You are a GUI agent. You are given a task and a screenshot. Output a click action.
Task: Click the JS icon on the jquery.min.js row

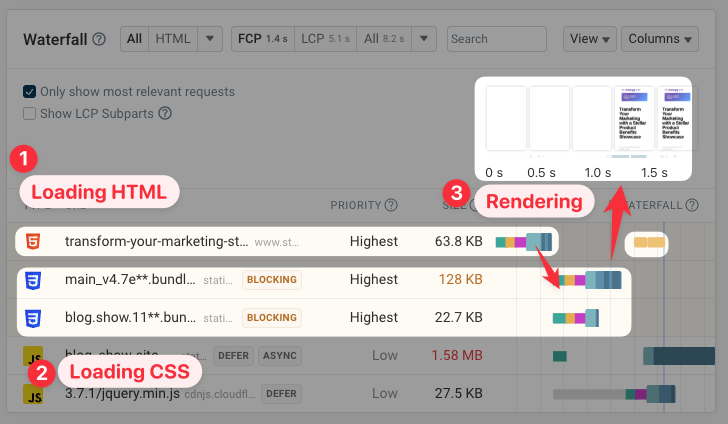(x=33, y=394)
